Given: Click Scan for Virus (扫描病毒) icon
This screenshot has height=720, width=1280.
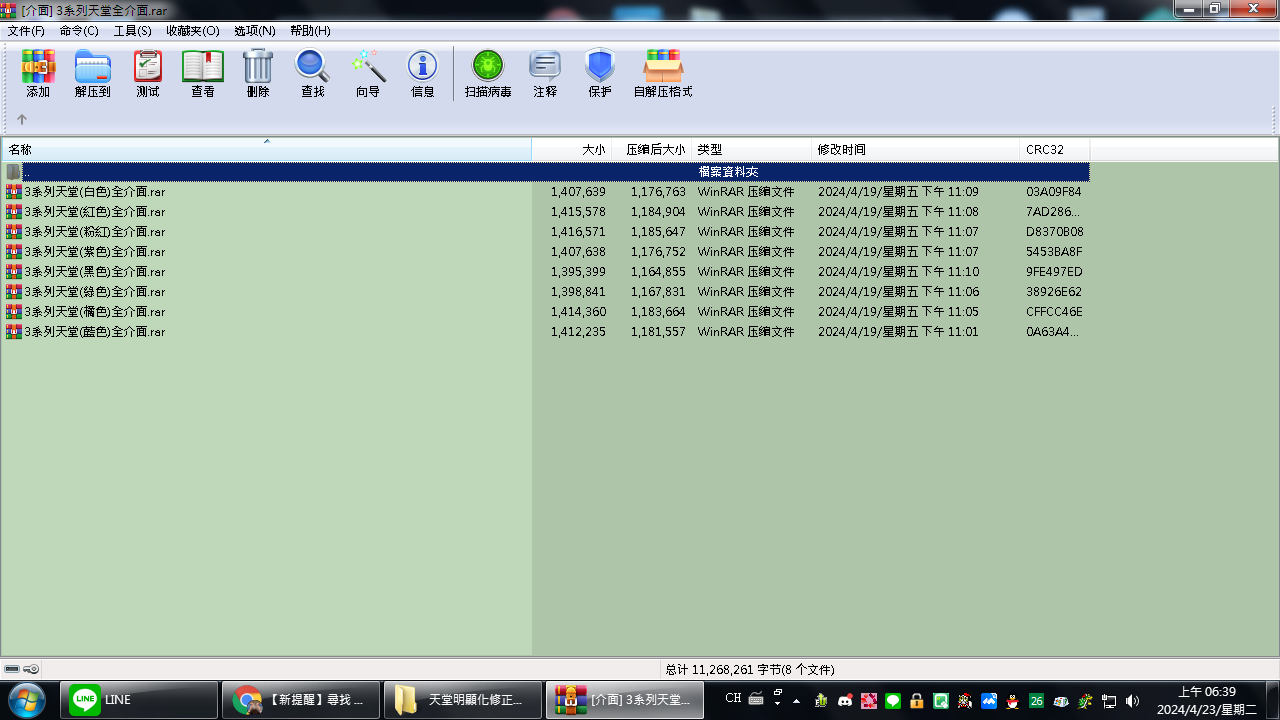Looking at the screenshot, I should tap(488, 74).
